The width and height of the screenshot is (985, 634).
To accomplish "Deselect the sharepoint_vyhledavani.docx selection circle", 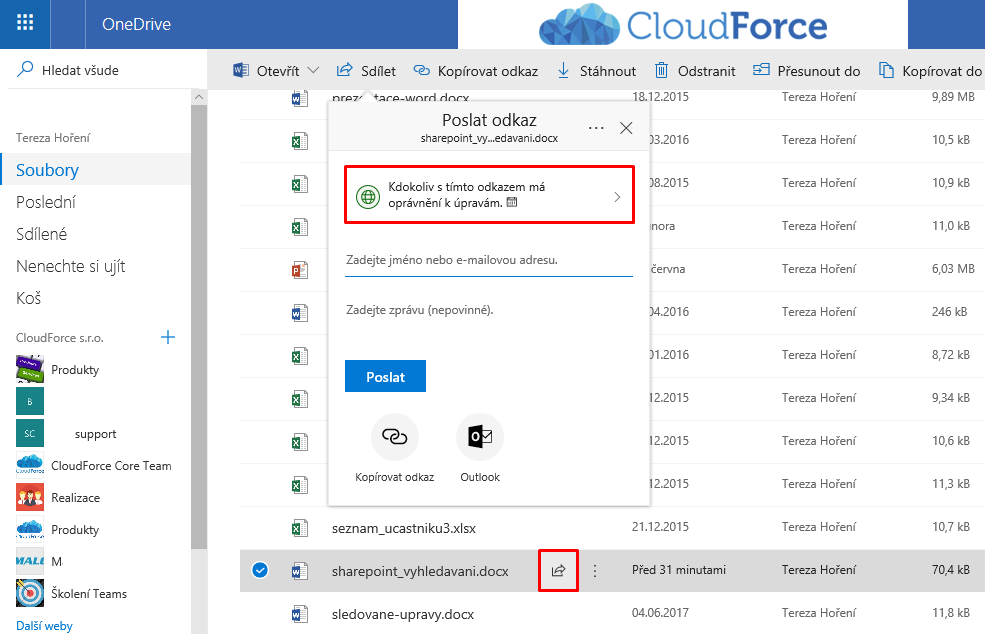I will coord(260,569).
